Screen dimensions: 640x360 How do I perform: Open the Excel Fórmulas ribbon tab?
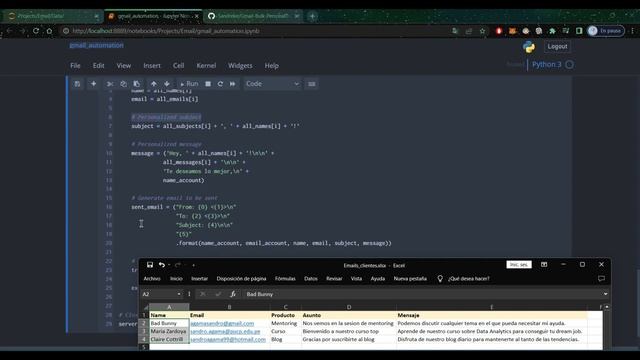(285, 278)
